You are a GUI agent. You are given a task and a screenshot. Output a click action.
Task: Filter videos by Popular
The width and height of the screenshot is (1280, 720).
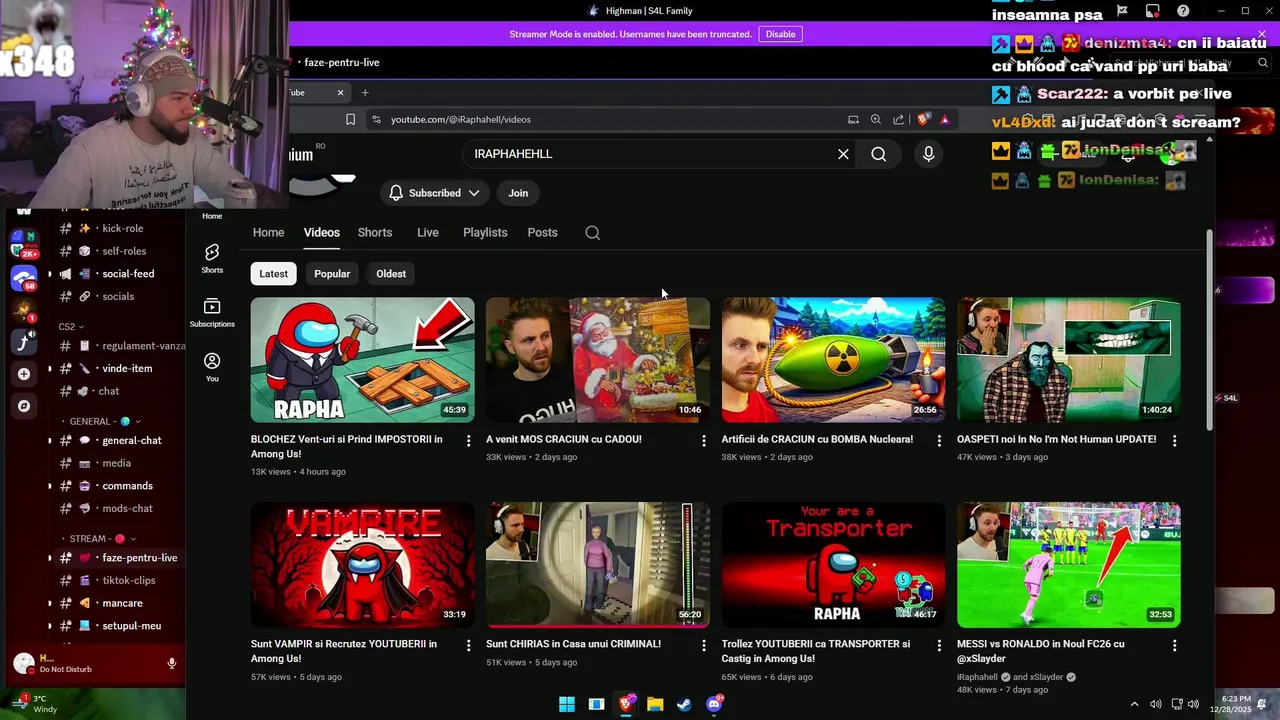332,274
